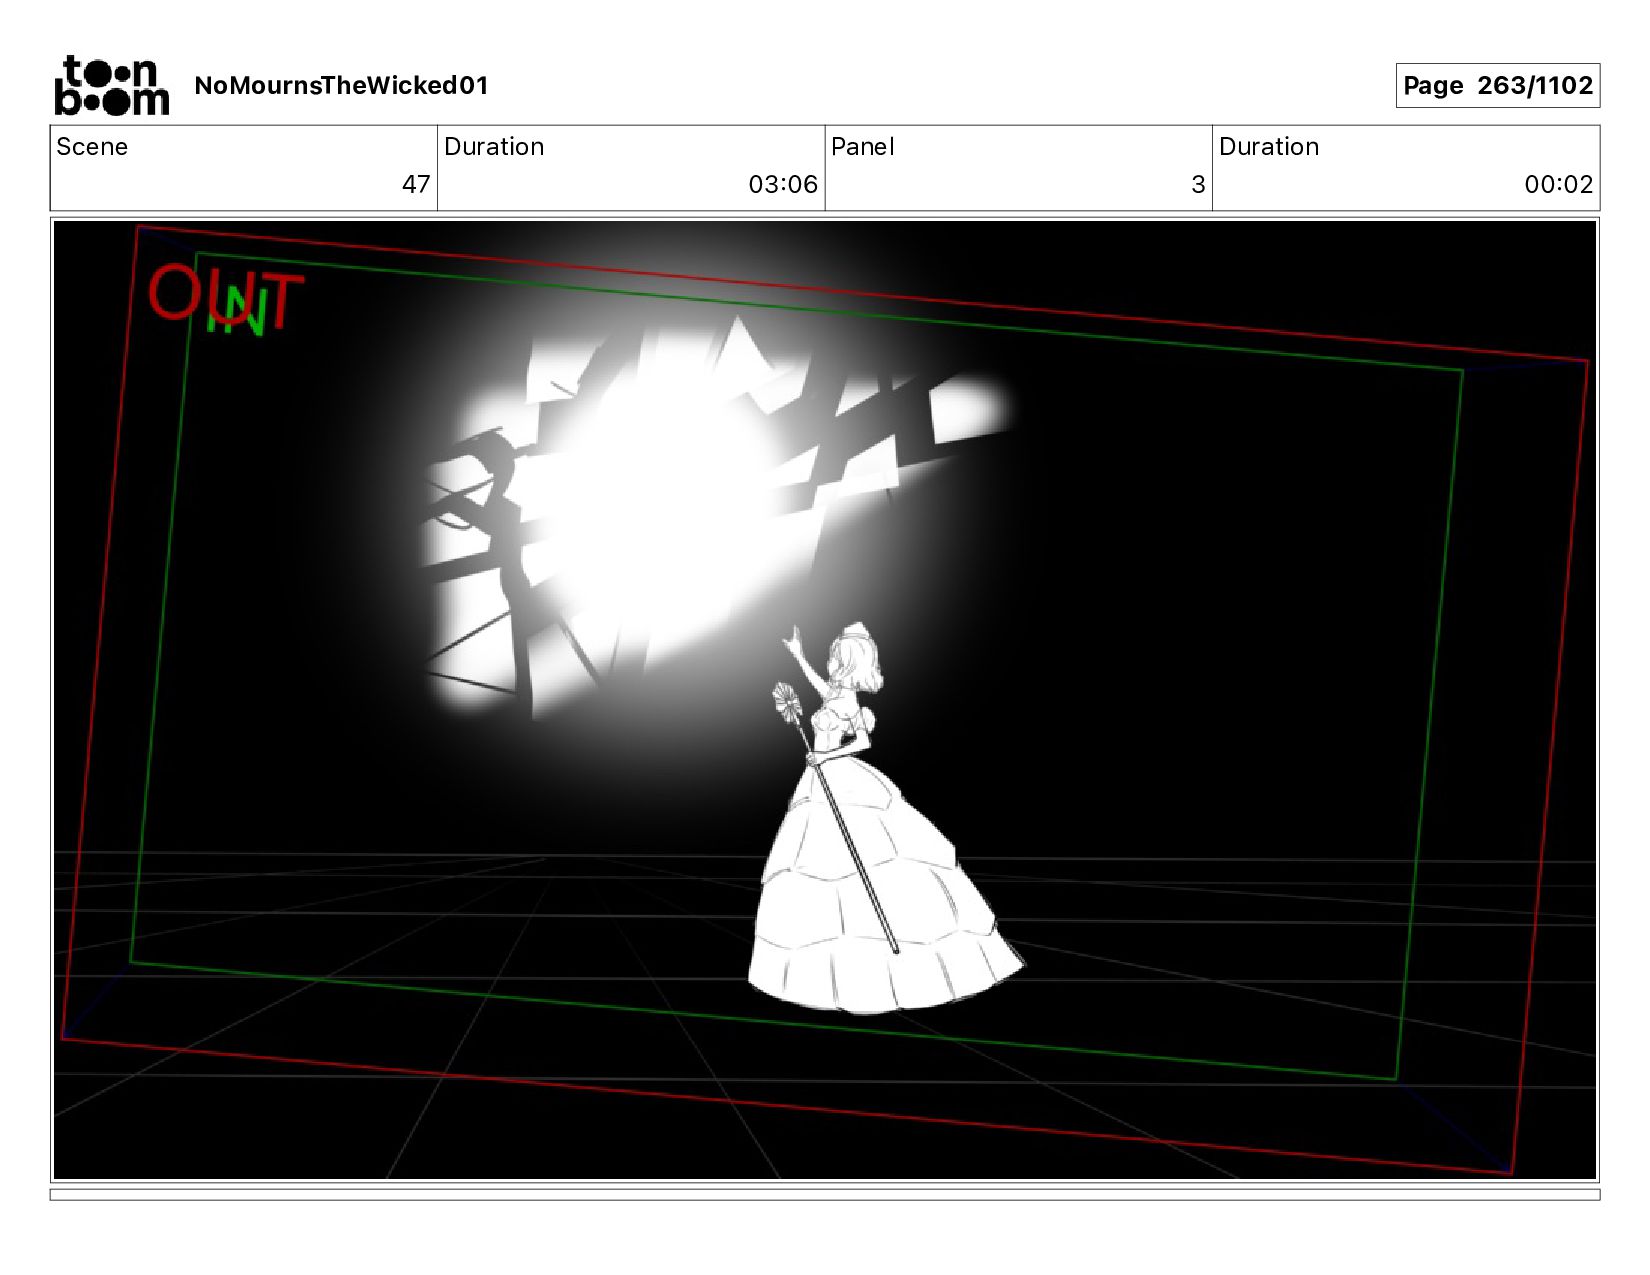This screenshot has width=1650, height=1275.
Task: Click the Toon Boom logo
Action: (x=111, y=86)
